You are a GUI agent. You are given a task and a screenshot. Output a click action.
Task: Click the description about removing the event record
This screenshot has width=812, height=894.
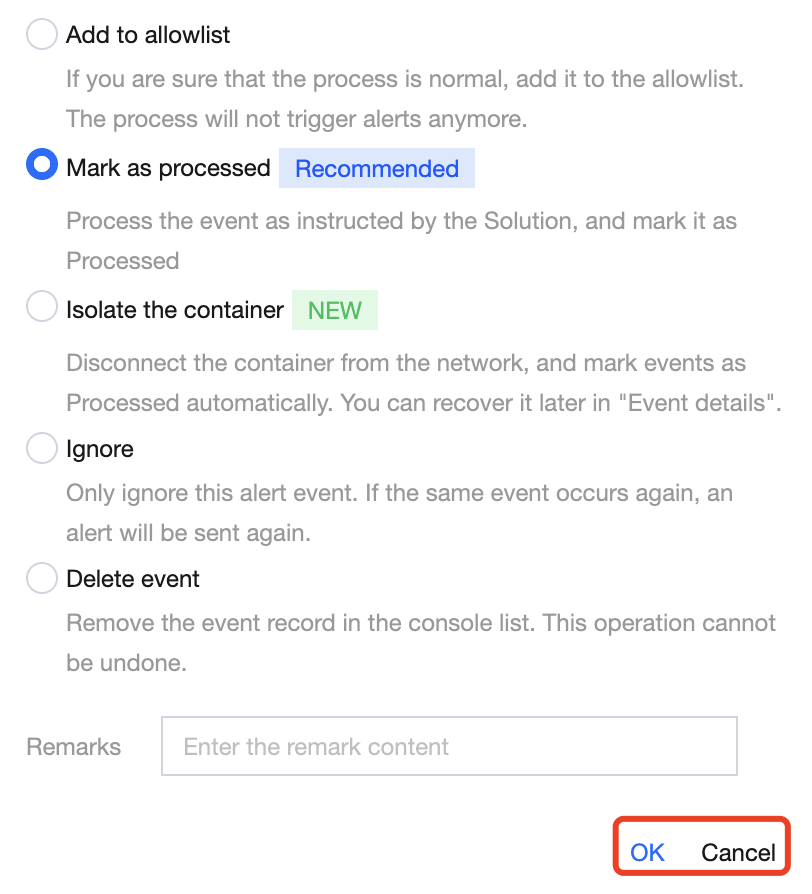tap(420, 643)
